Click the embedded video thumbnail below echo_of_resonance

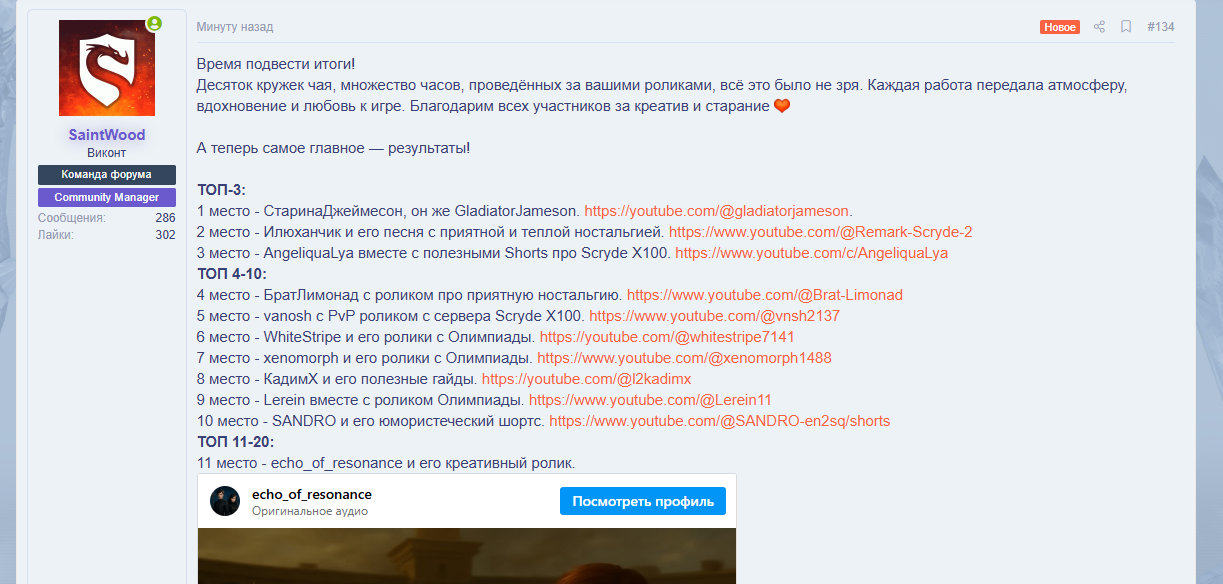467,560
